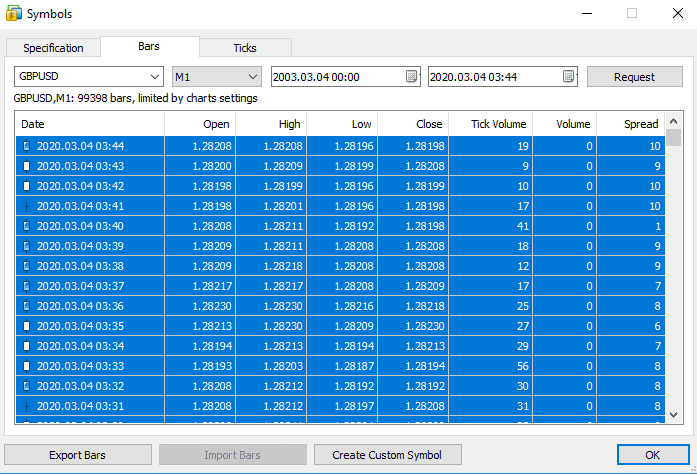697x474 pixels.
Task: Click candle icon of 03:43 bar row
Action: pyautogui.click(x=26, y=166)
